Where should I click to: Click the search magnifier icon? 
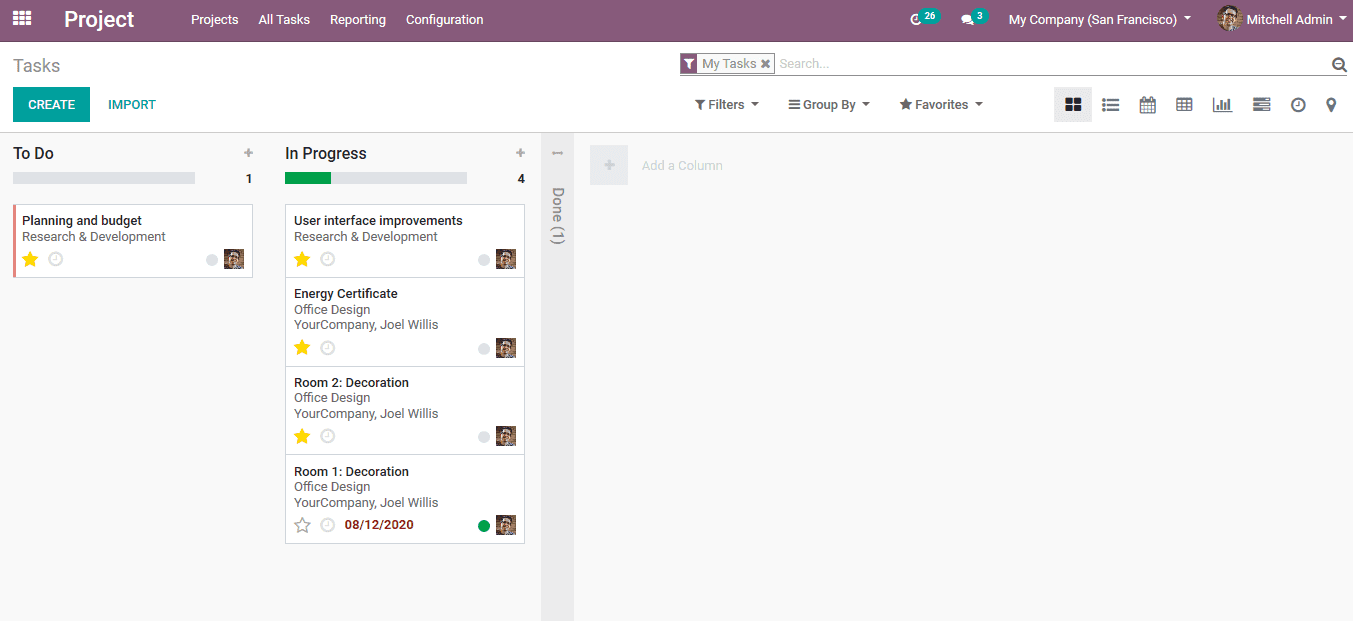(x=1339, y=64)
